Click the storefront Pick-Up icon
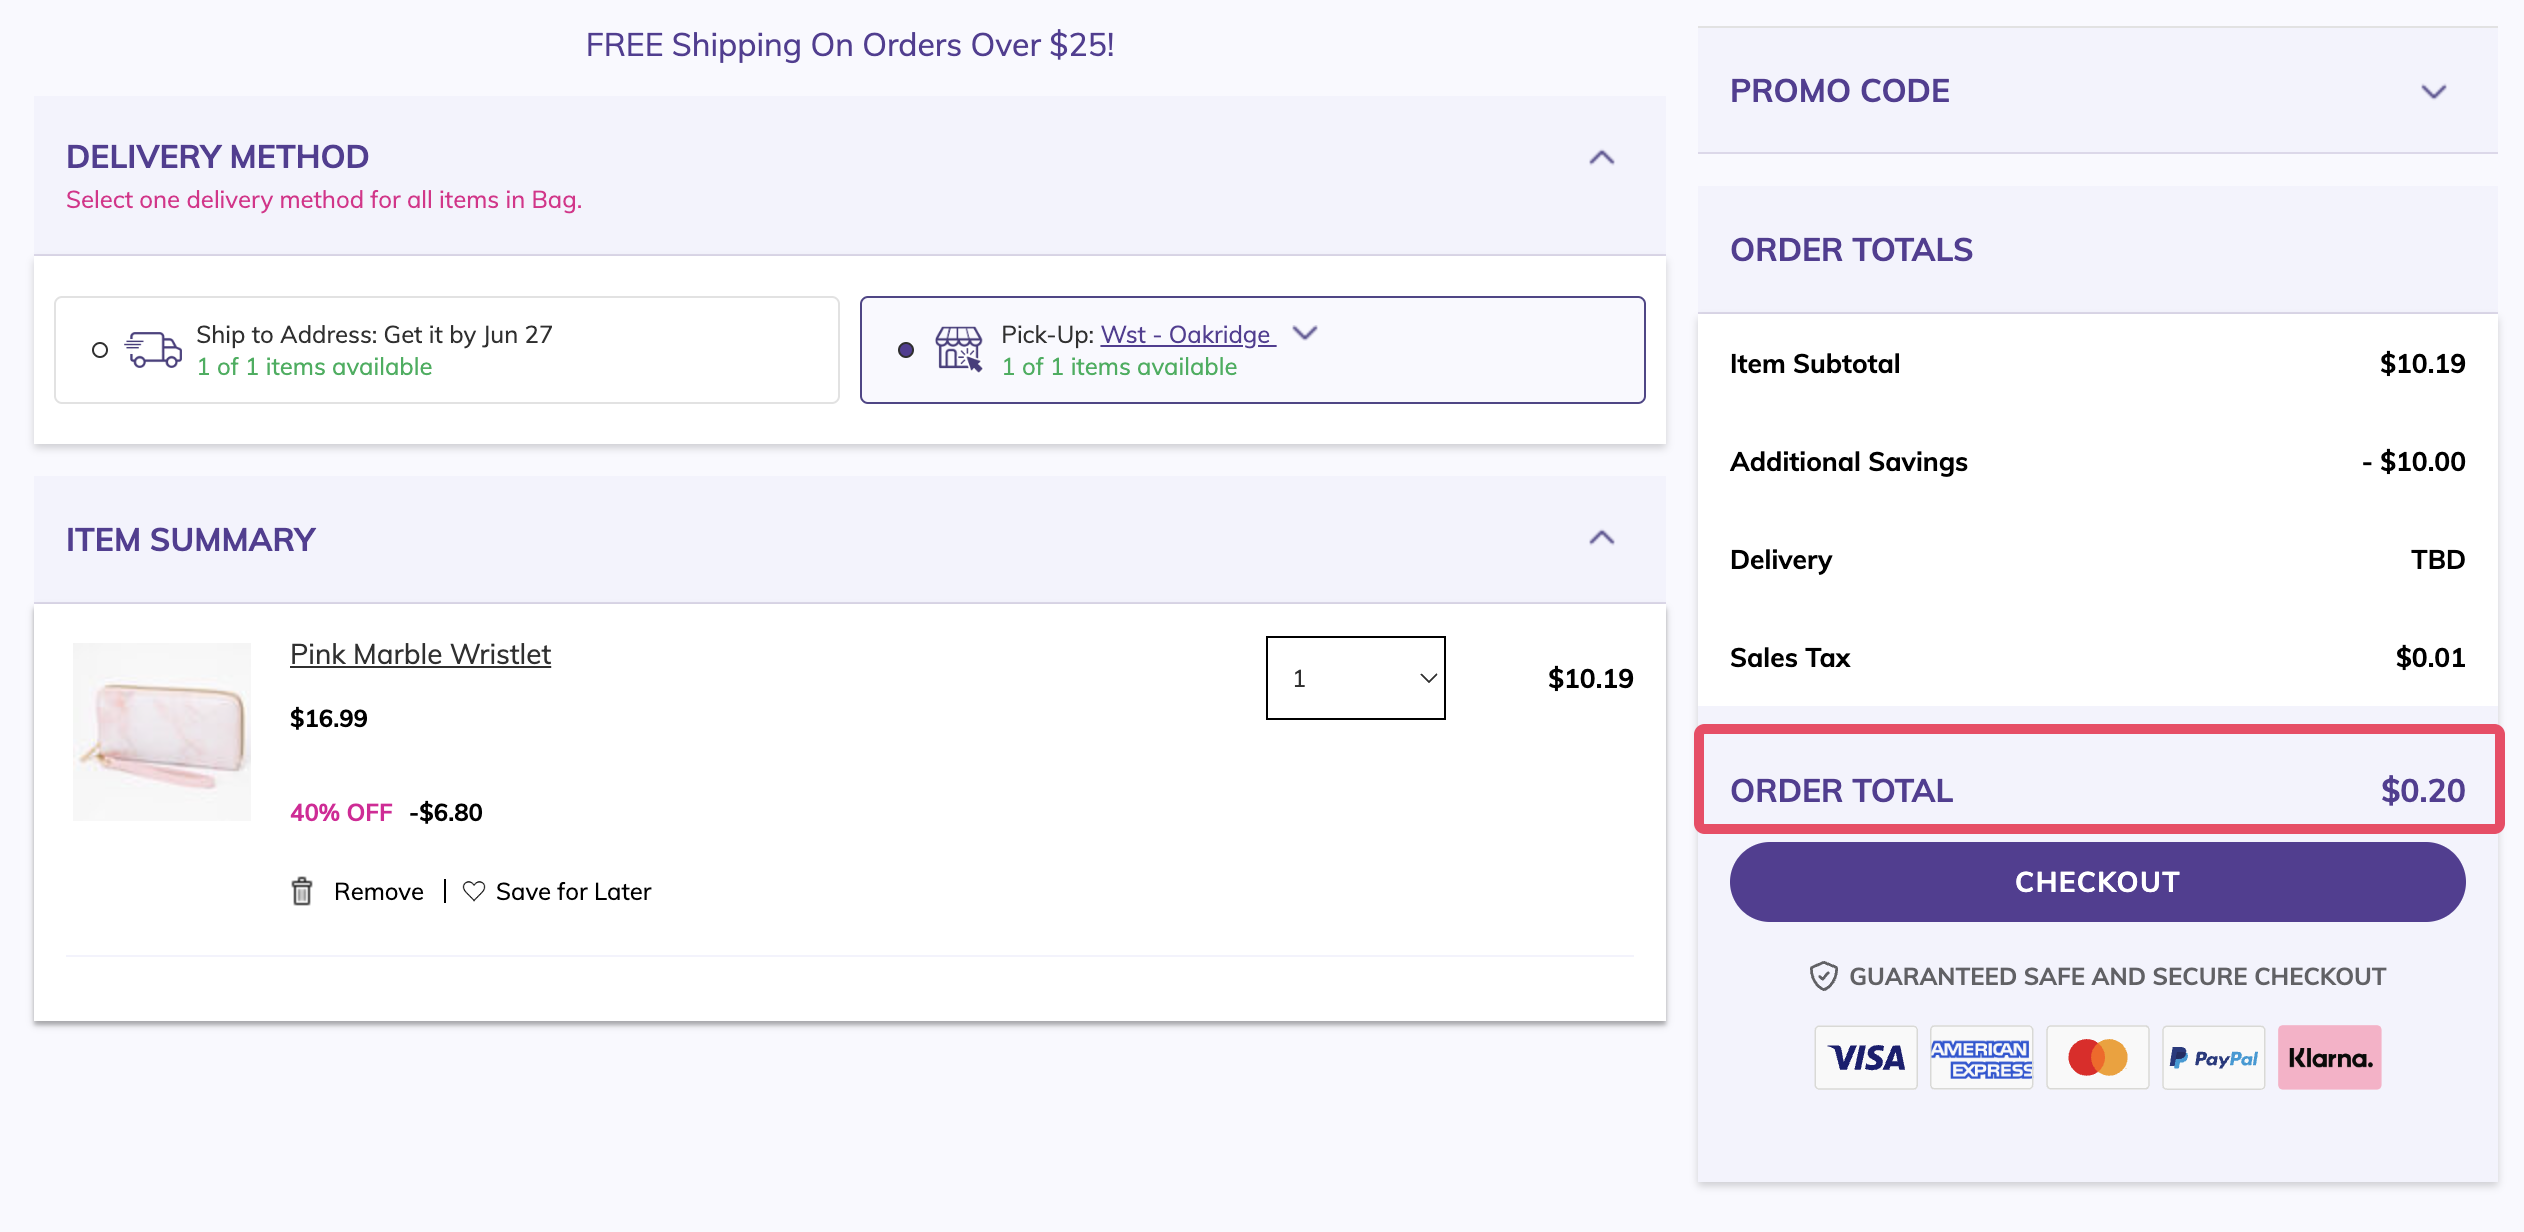Screen dimensions: 2524x1232 coord(958,349)
